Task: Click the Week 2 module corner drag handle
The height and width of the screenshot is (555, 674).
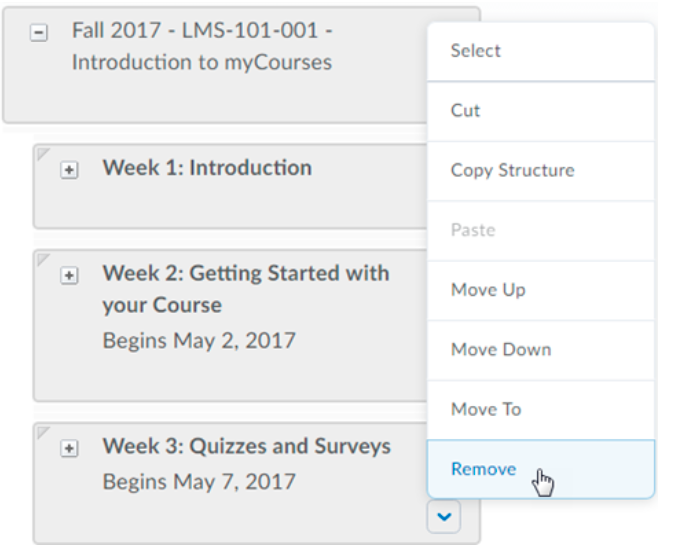Action: click(42, 258)
